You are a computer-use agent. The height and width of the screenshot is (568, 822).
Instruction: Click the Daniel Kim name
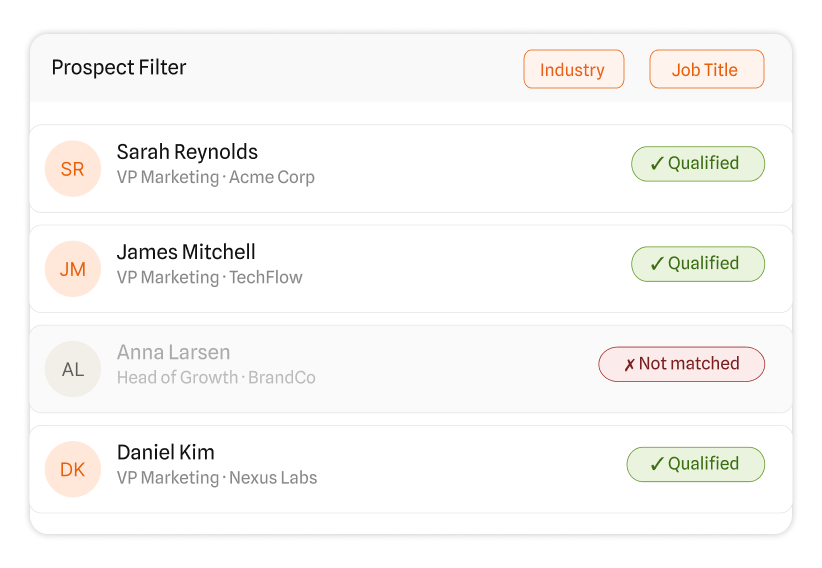165,452
